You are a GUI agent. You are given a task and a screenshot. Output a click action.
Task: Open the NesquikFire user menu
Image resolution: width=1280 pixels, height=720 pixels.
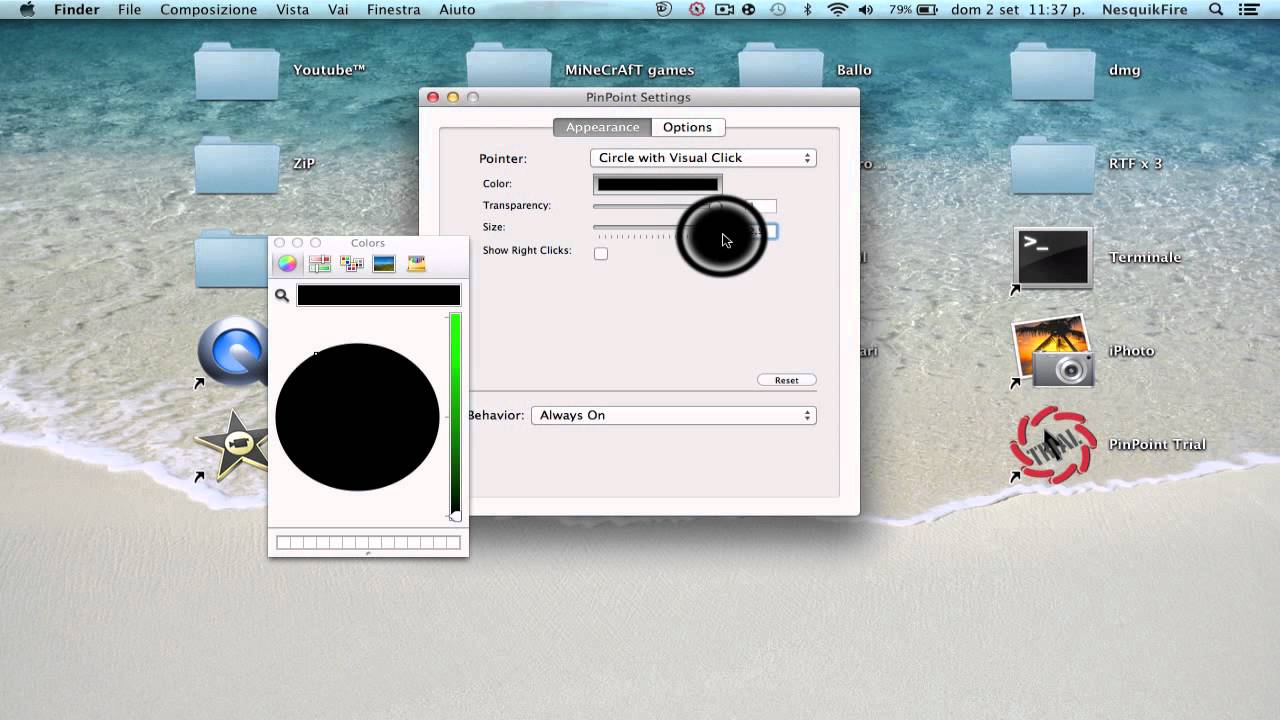(1144, 9)
